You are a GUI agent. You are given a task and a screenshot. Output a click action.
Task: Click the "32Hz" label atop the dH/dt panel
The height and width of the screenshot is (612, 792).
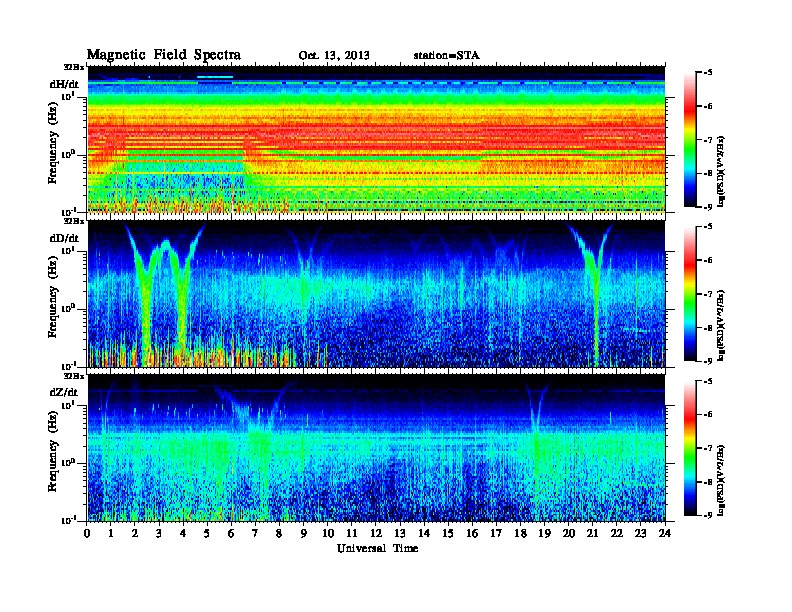[74, 67]
